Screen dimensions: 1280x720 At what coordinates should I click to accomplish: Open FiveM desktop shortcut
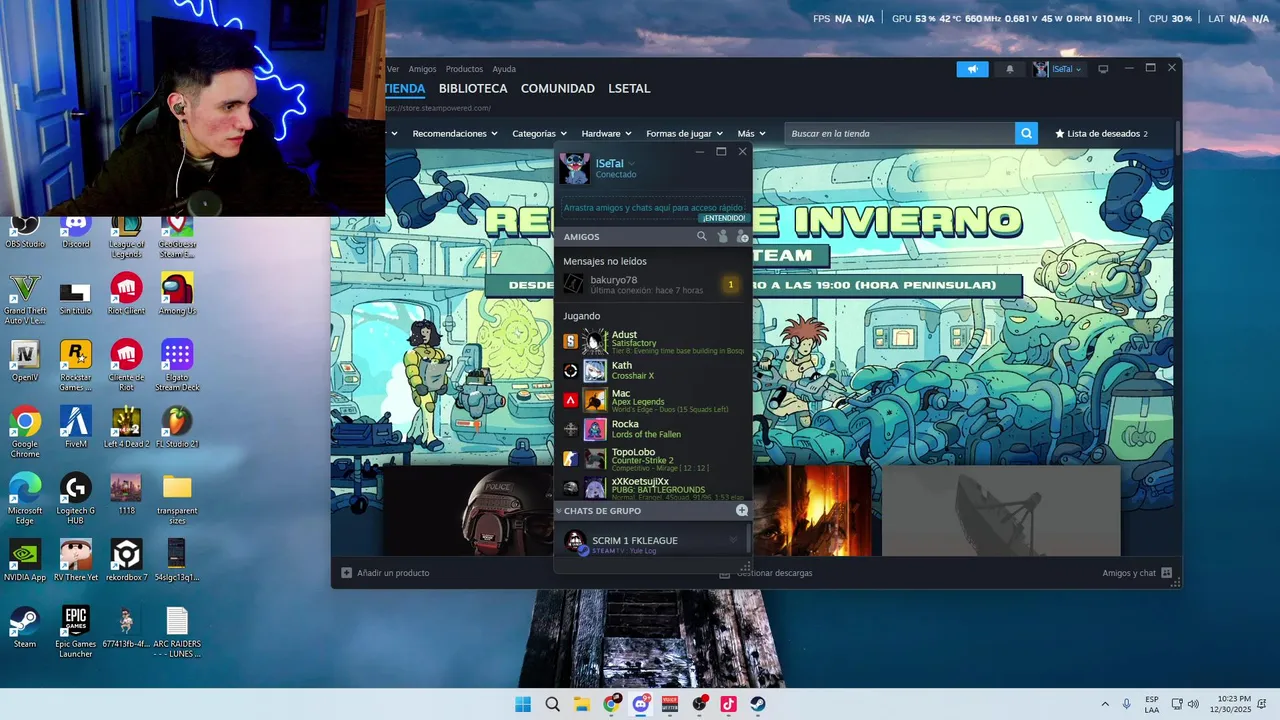coord(76,427)
